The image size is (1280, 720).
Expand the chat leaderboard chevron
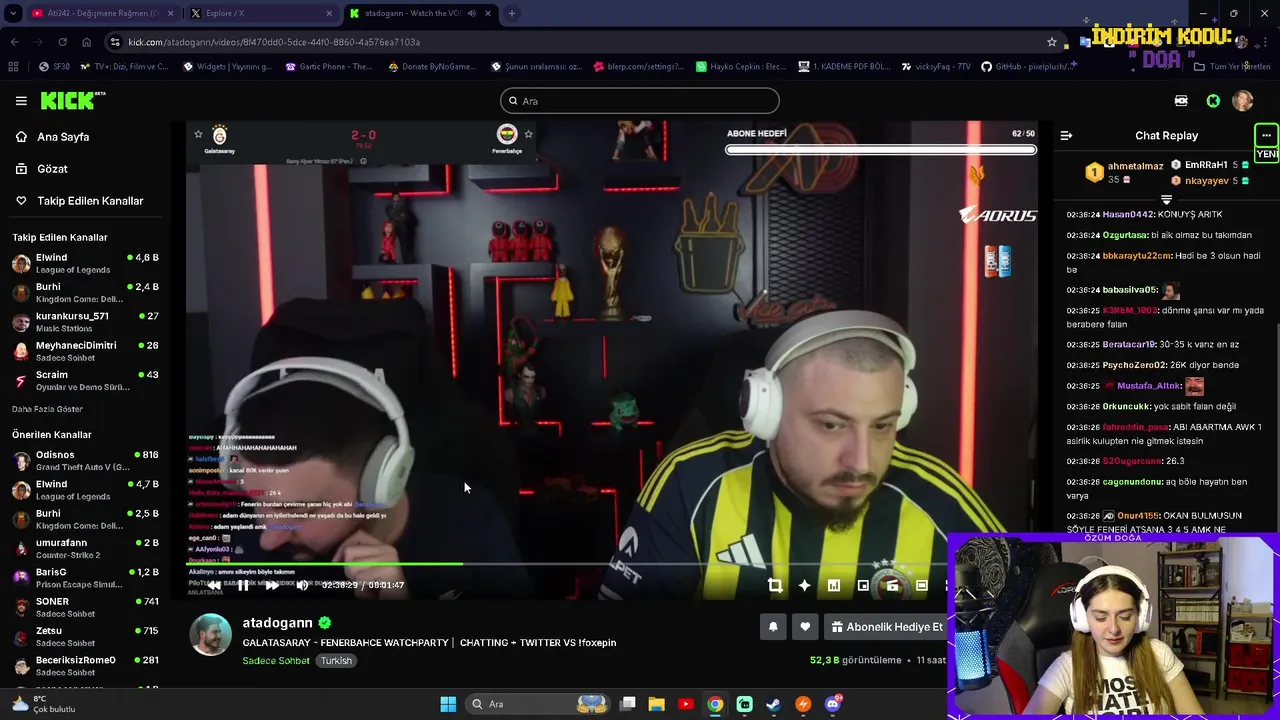pyautogui.click(x=1166, y=201)
